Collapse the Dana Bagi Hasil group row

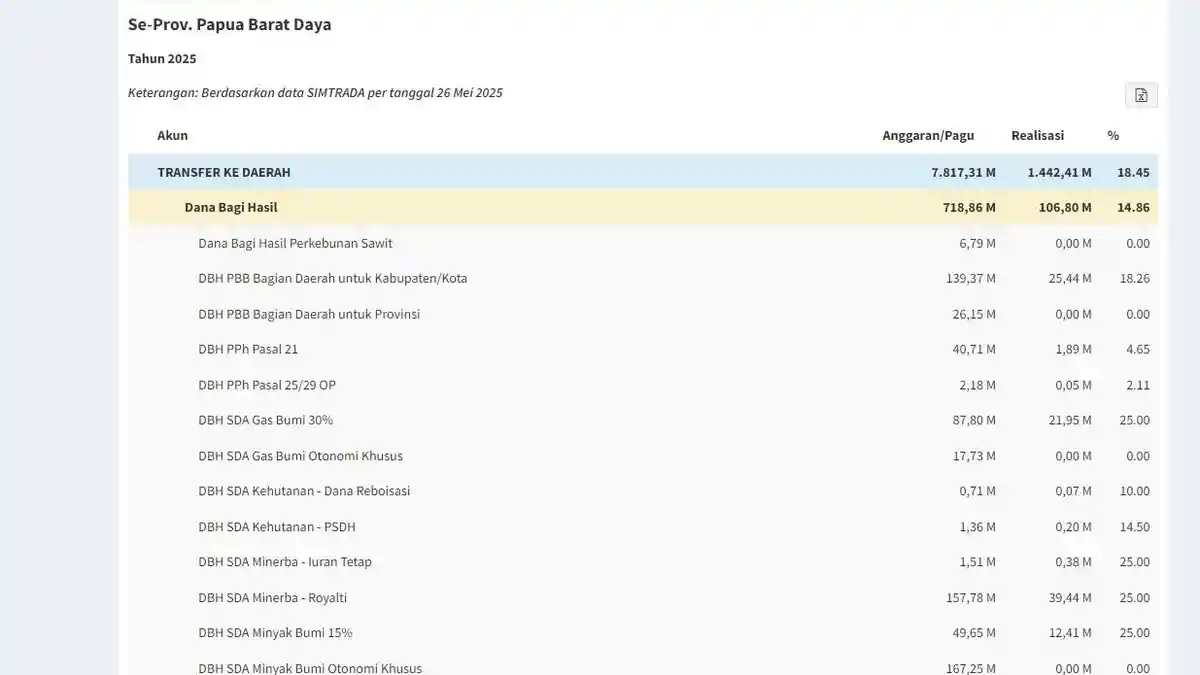[x=643, y=207]
